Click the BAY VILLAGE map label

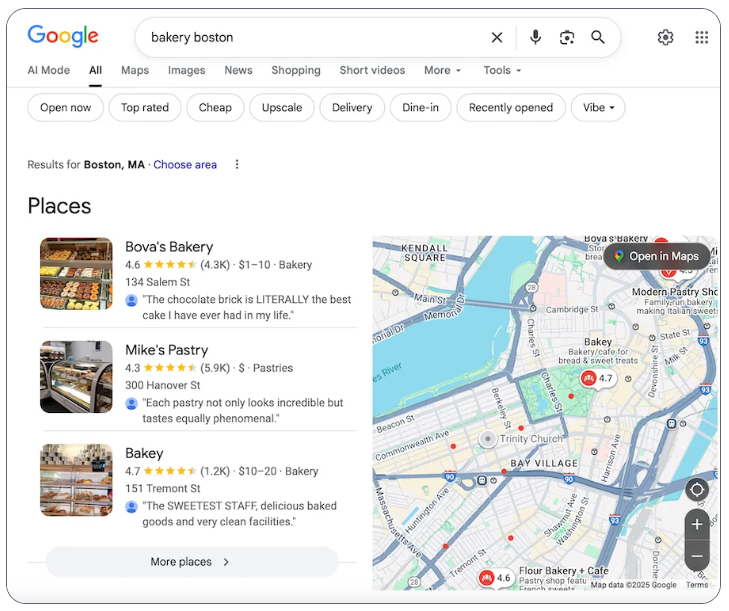coord(544,464)
